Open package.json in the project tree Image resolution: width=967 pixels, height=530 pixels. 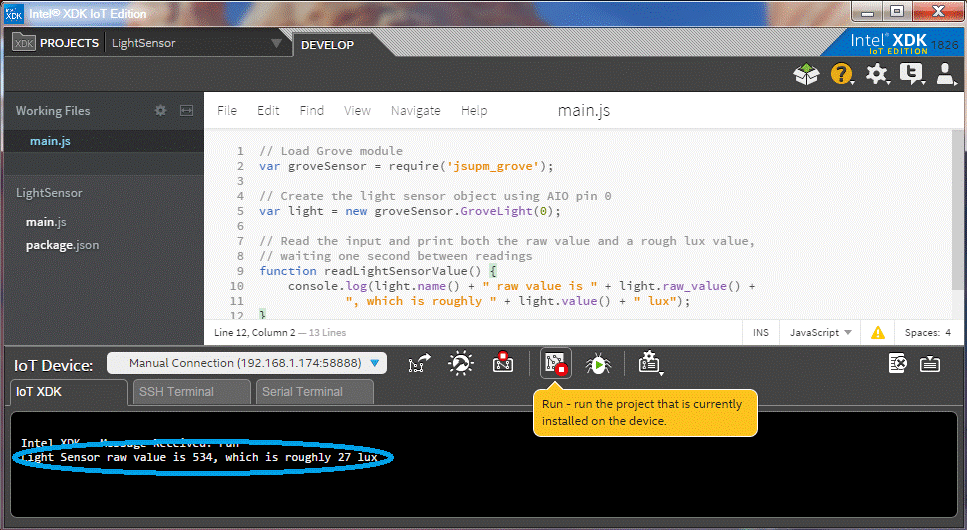tap(62, 245)
